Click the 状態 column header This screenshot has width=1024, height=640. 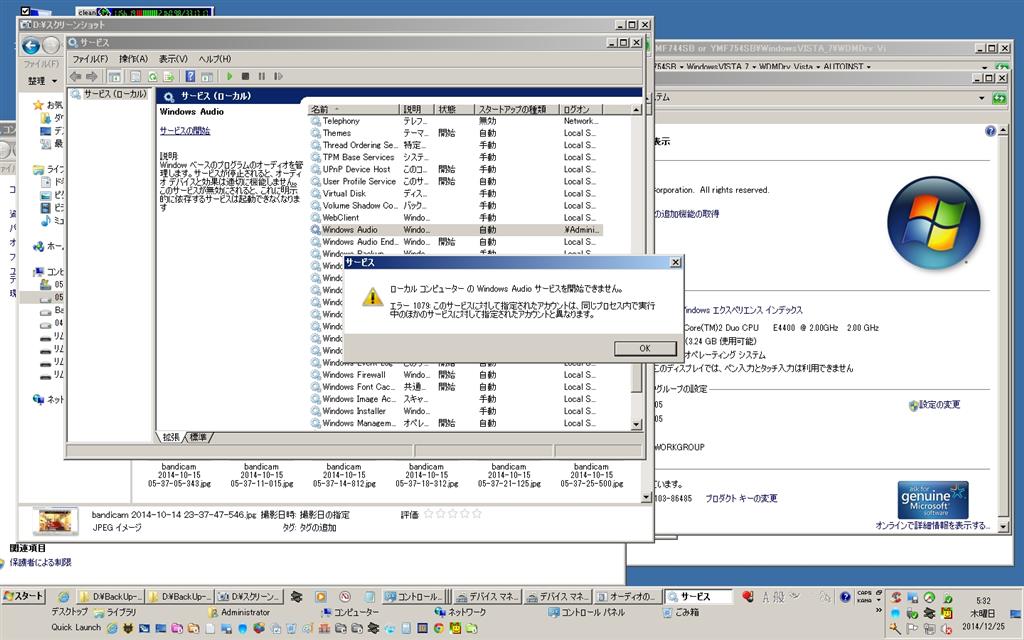454,109
